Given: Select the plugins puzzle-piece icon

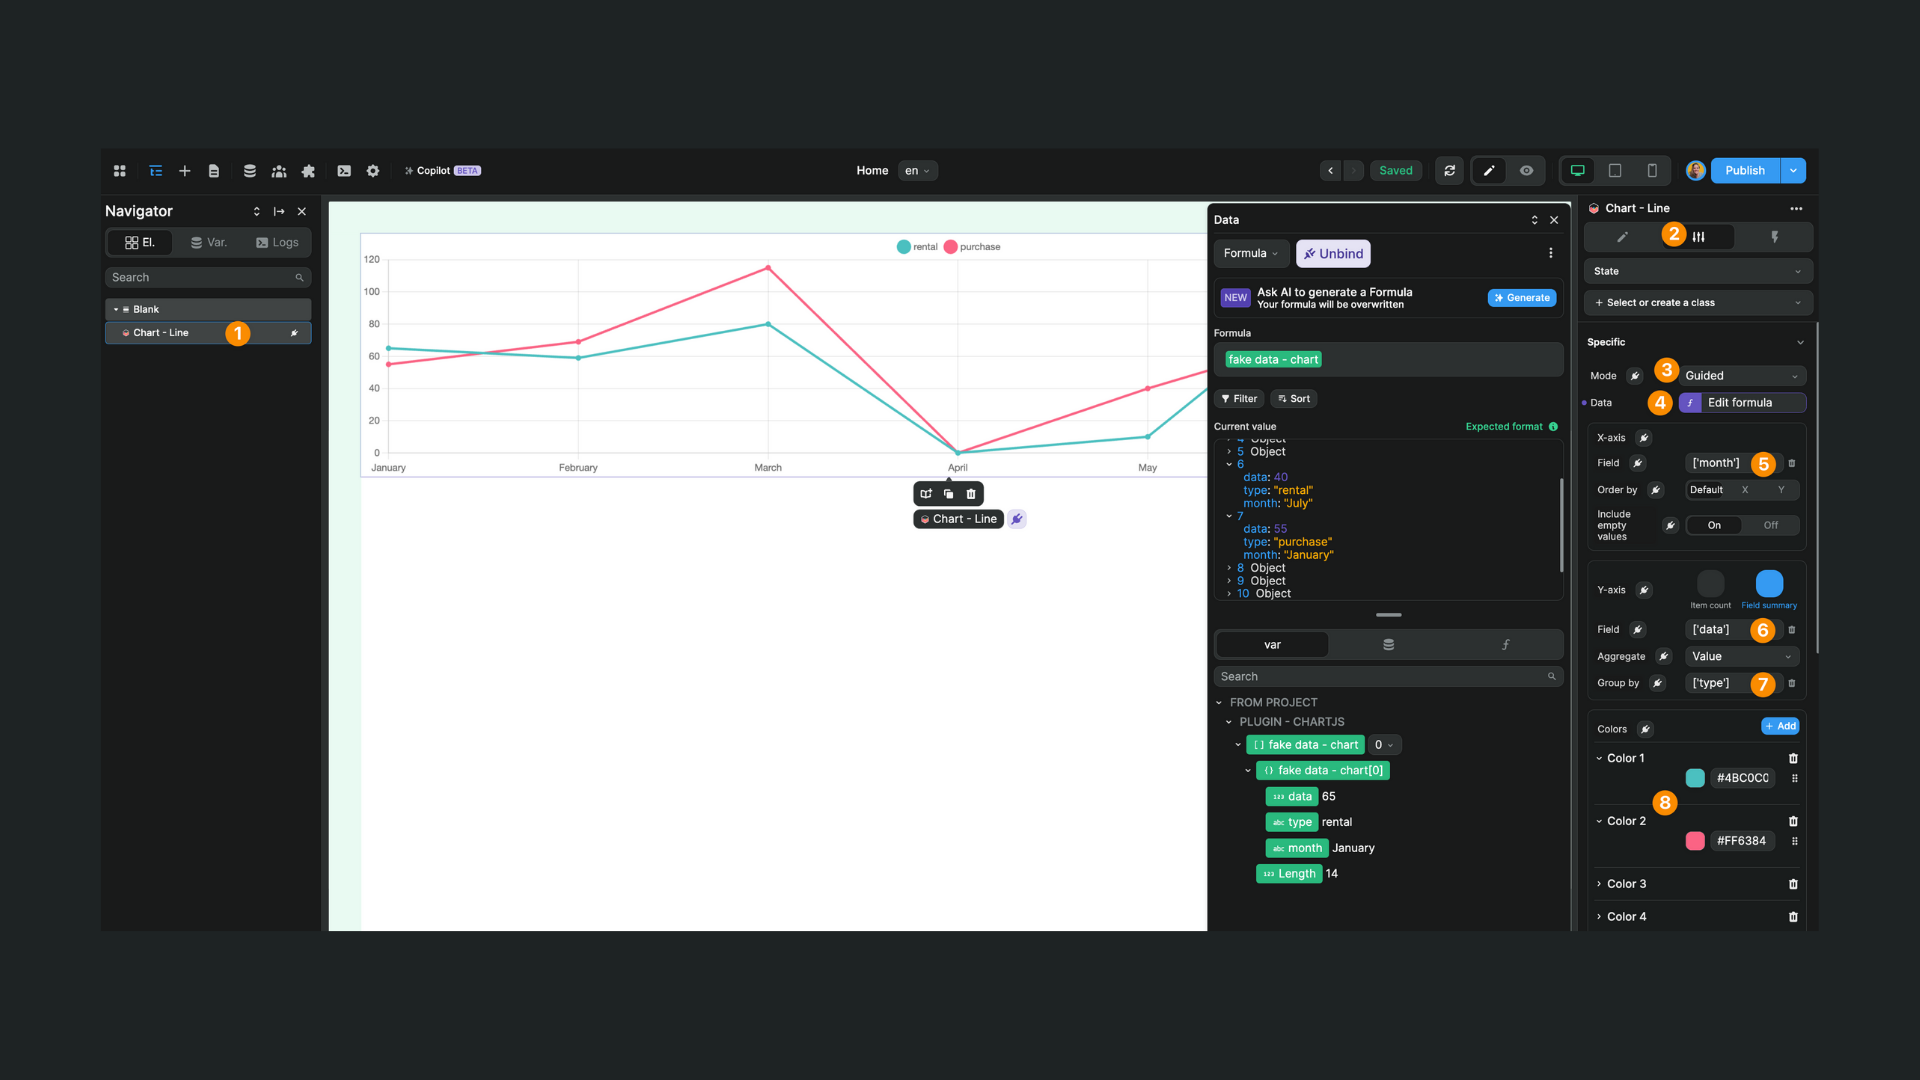Looking at the screenshot, I should (x=308, y=170).
